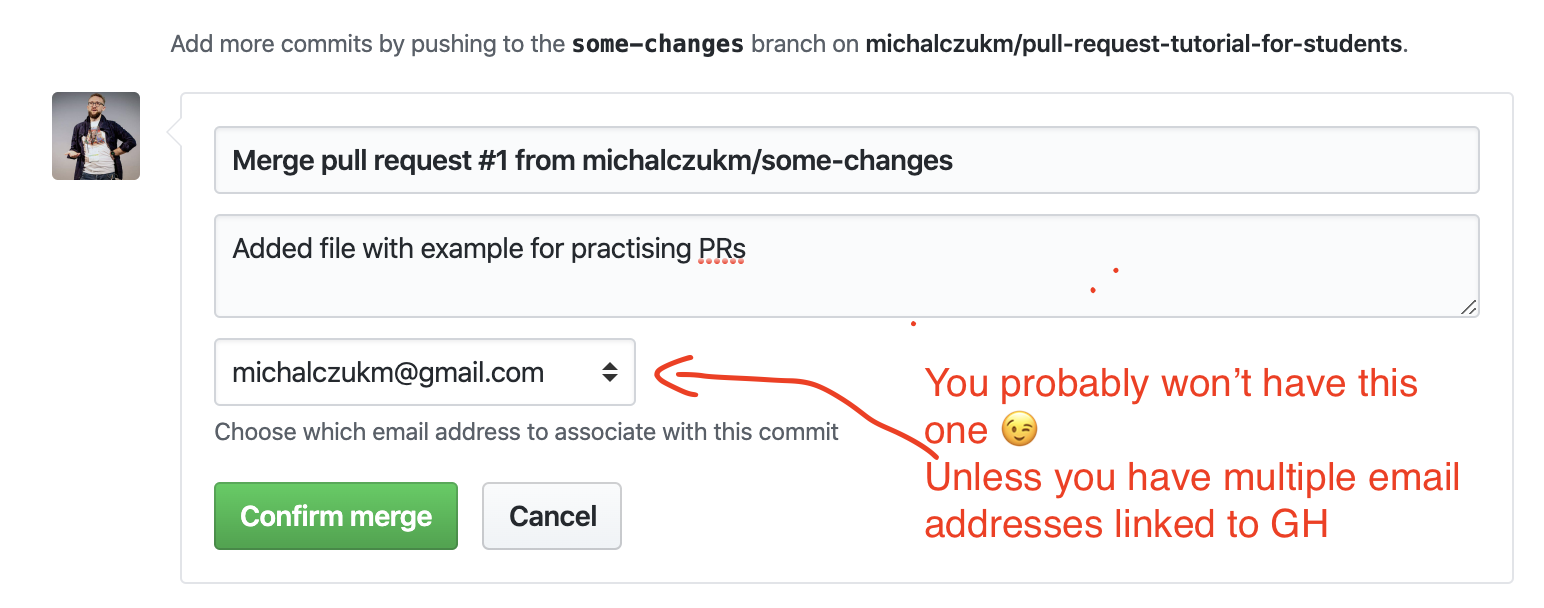Open the michalczukm@gmail.com email dropdown
1544x608 pixels.
click(425, 372)
